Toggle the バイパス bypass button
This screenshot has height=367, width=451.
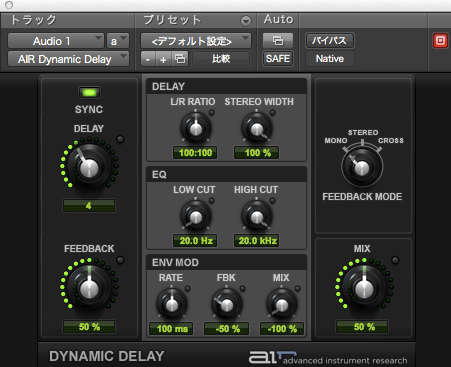pyautogui.click(x=329, y=41)
